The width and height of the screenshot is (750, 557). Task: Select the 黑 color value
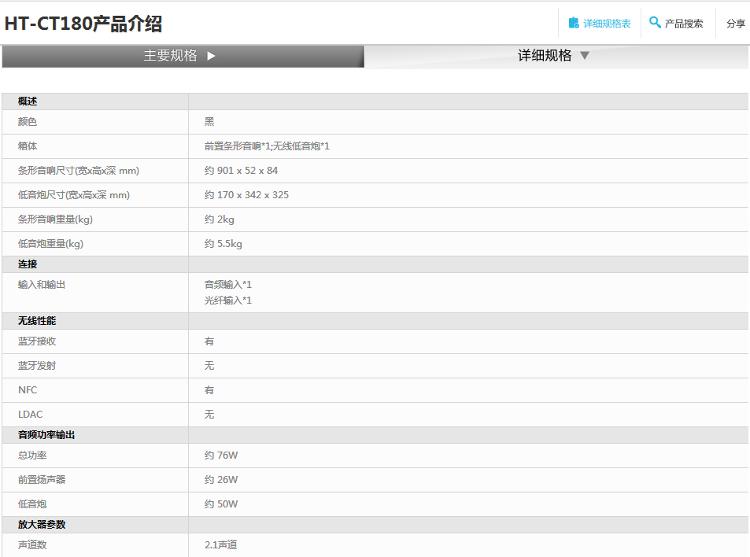point(209,122)
